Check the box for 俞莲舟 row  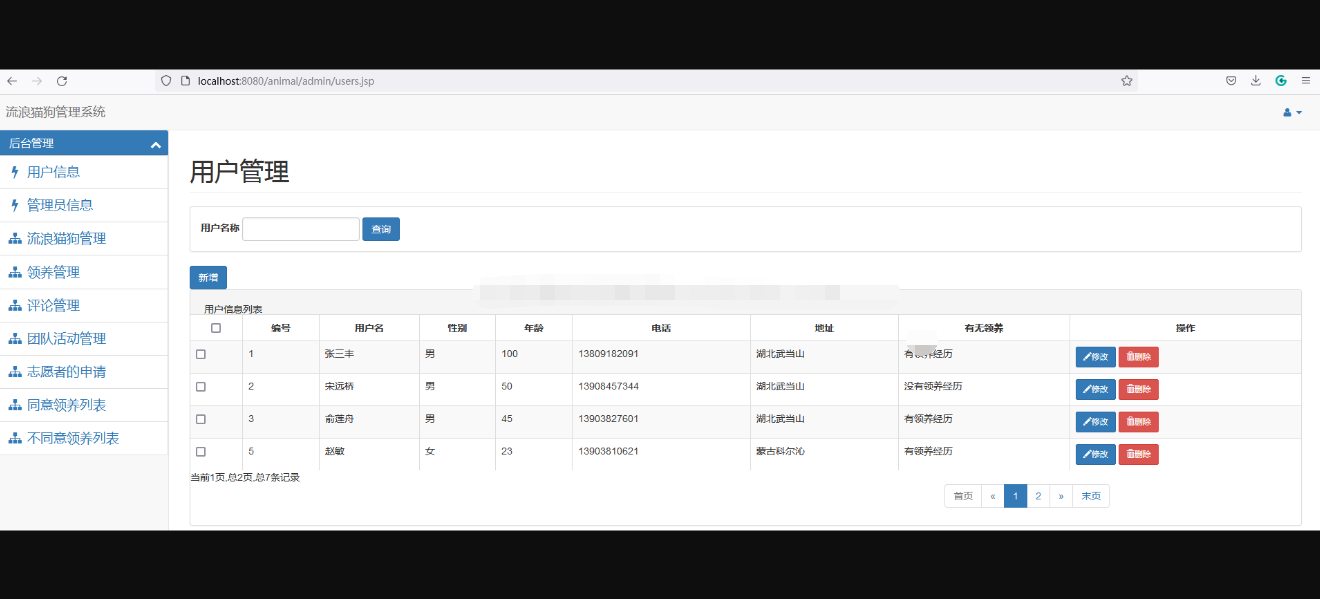(x=201, y=419)
